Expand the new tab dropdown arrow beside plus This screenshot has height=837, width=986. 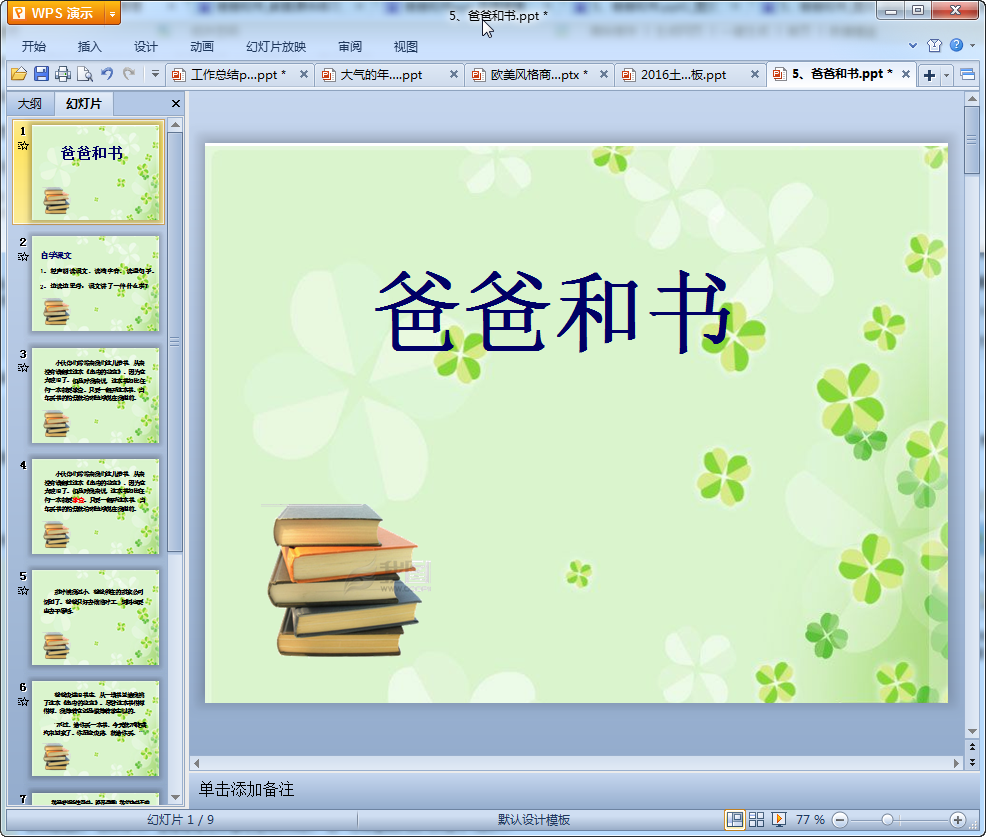click(946, 76)
